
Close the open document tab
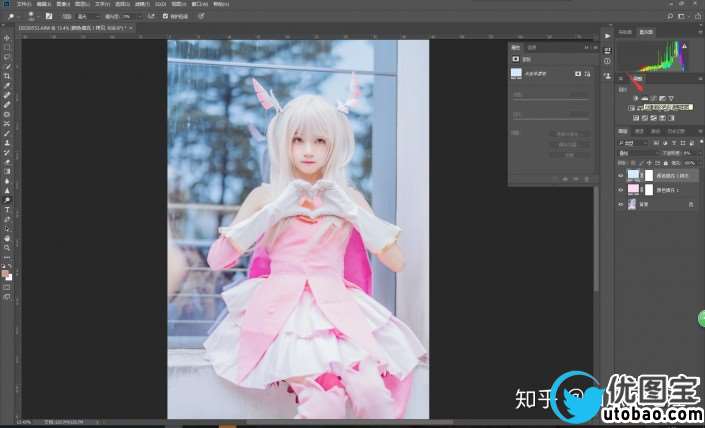pos(131,28)
